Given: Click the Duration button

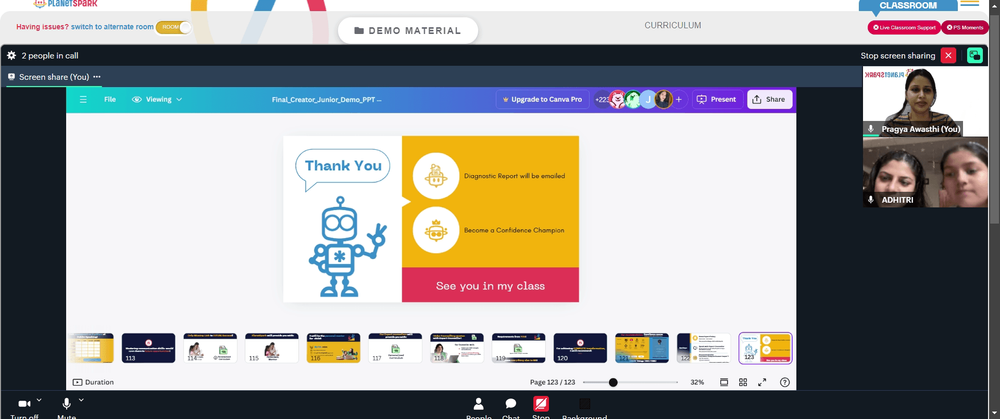Looking at the screenshot, I should click(93, 382).
